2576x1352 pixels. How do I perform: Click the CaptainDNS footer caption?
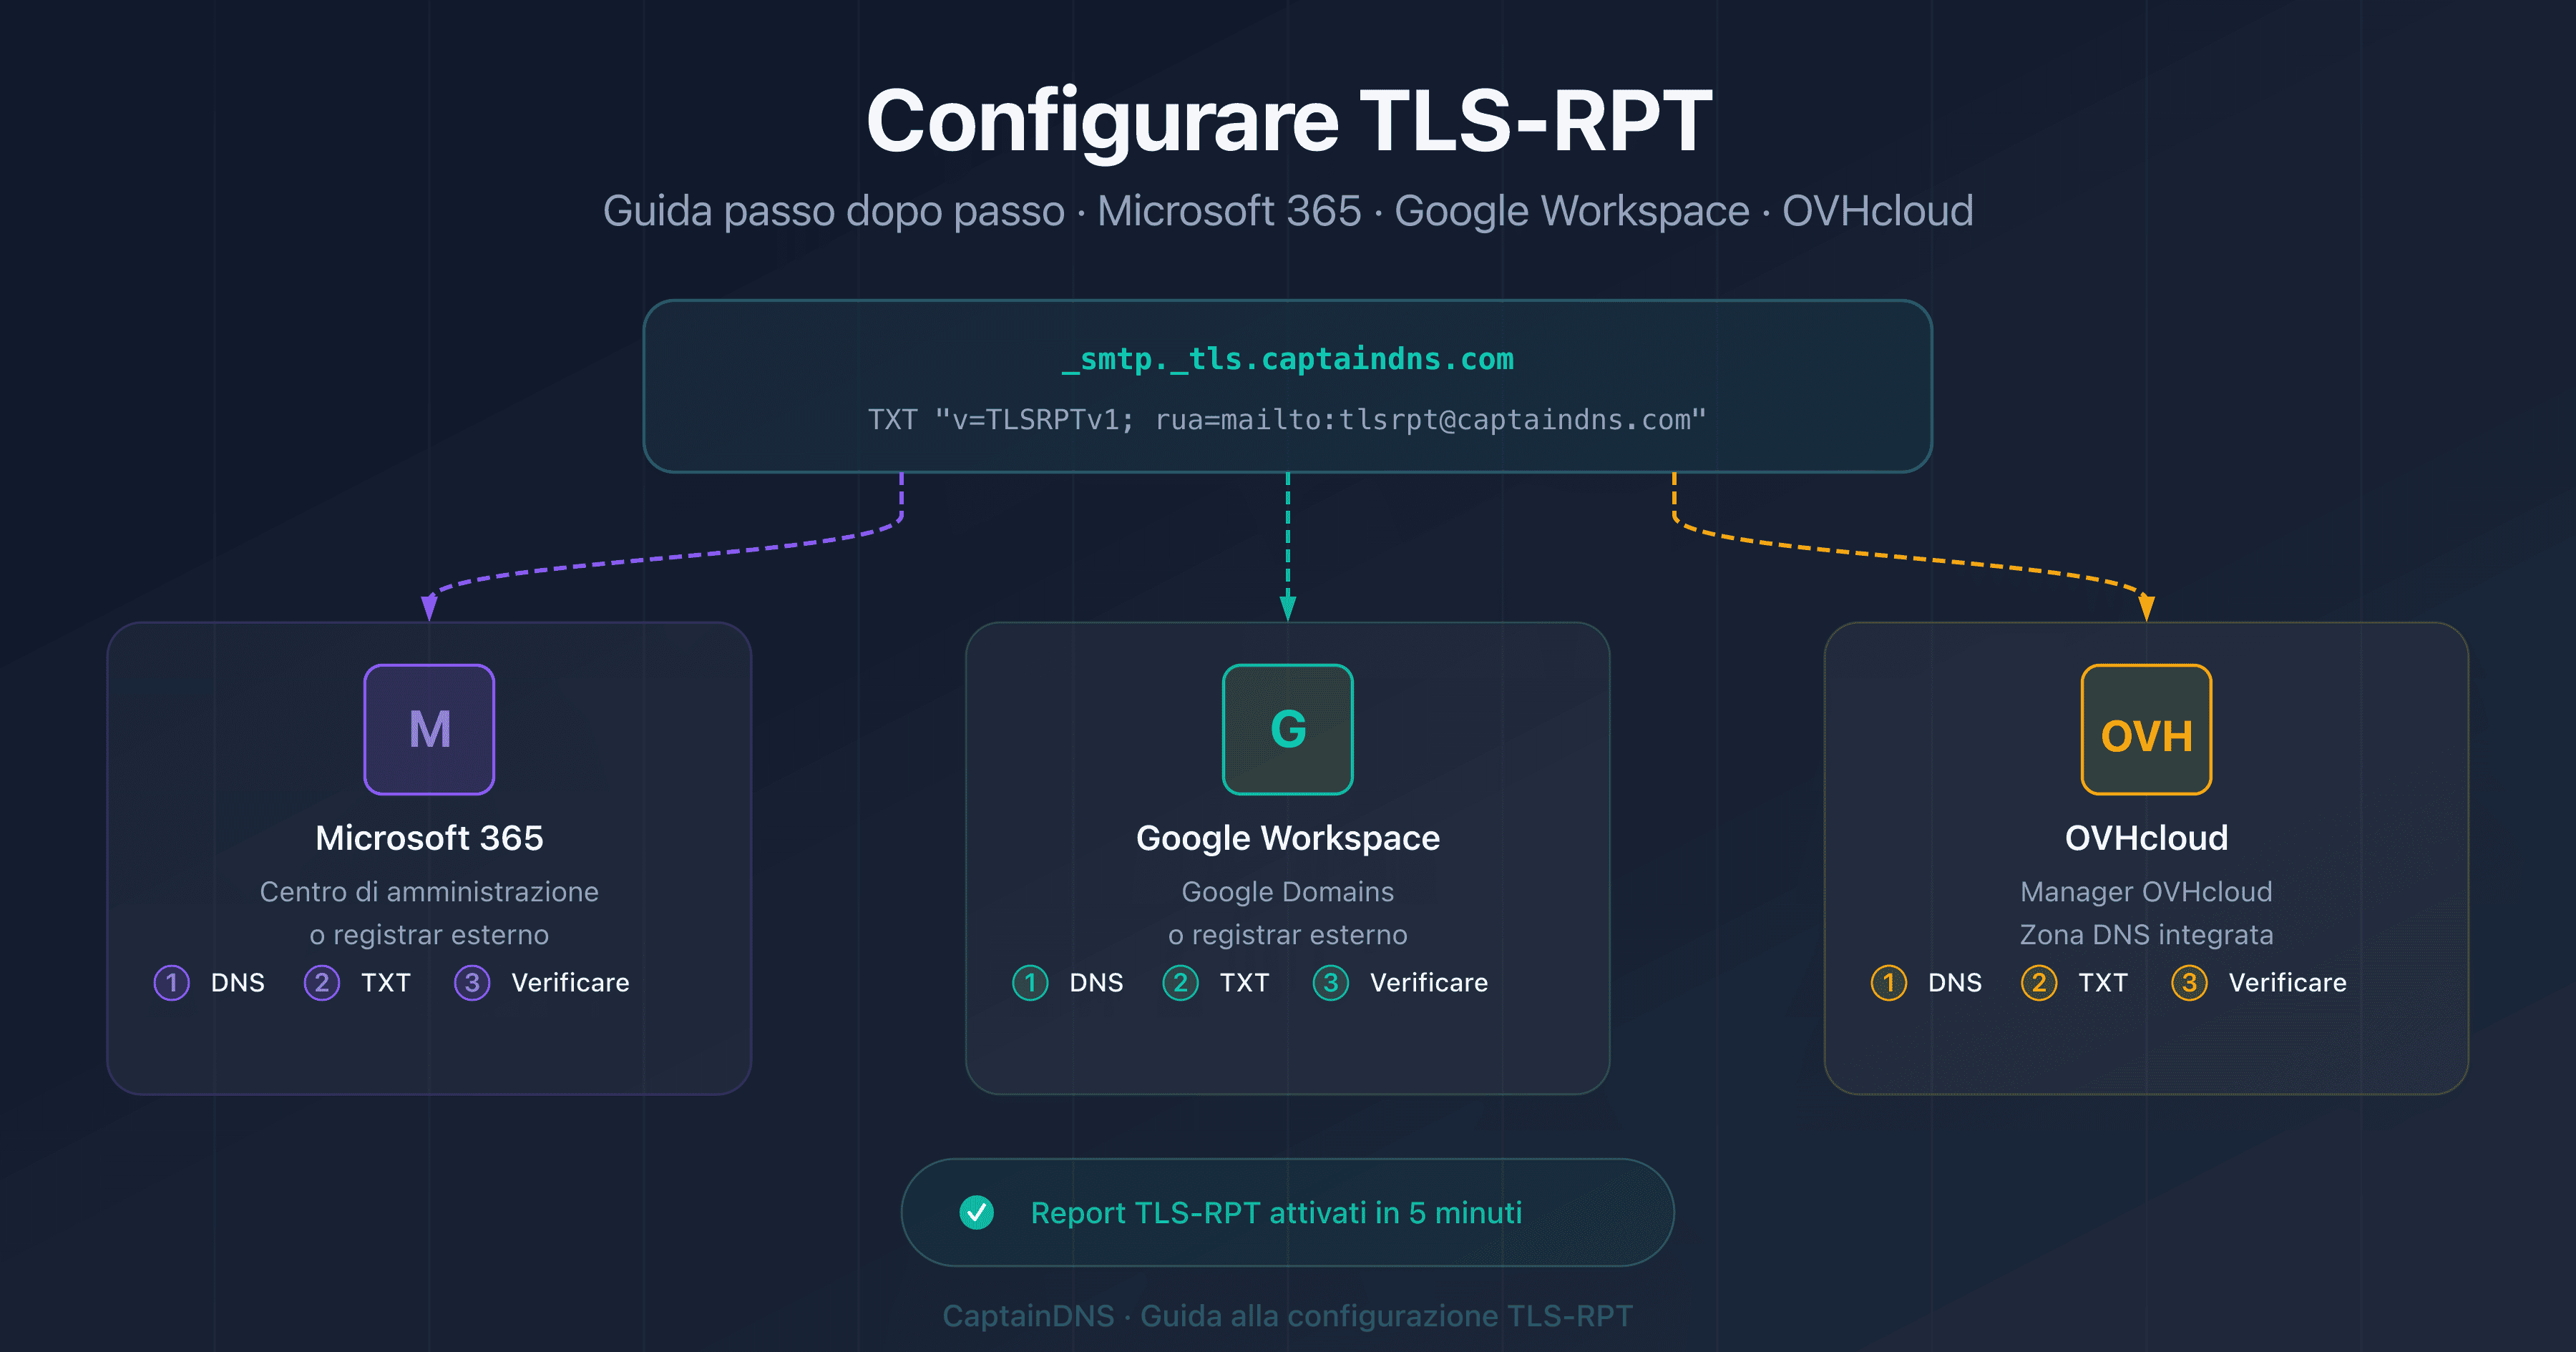(x=1288, y=1316)
